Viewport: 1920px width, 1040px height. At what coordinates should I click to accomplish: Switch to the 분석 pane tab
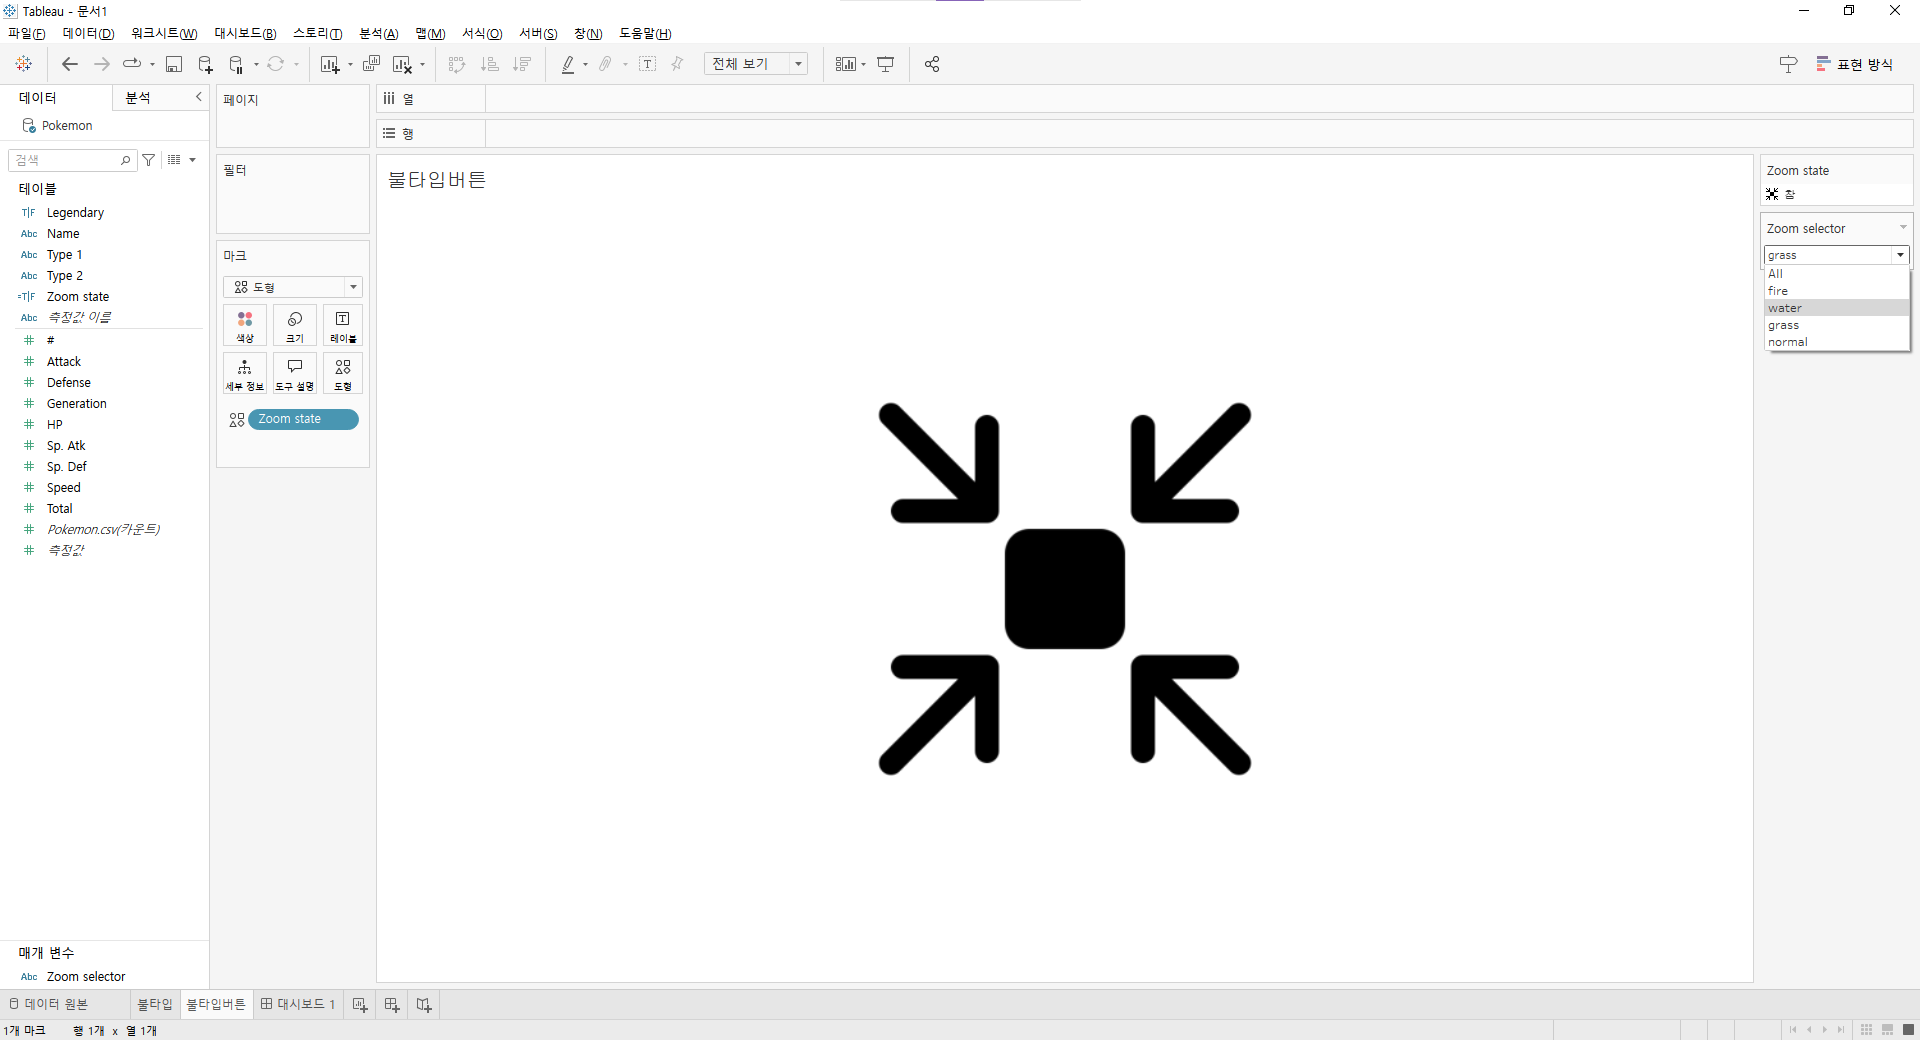coord(138,98)
